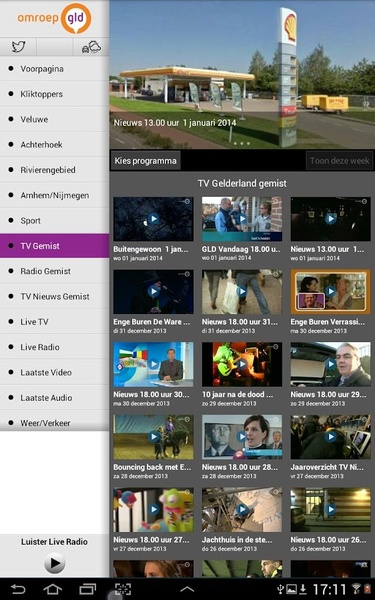Image resolution: width=375 pixels, height=600 pixels.
Task: Play Nieuws 18.00 uur 29 december
Action: click(x=331, y=364)
